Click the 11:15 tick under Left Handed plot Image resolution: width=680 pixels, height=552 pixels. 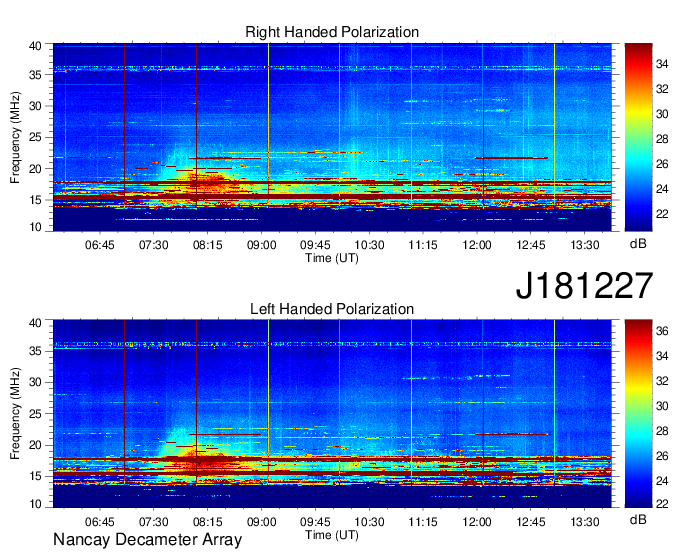click(x=423, y=522)
